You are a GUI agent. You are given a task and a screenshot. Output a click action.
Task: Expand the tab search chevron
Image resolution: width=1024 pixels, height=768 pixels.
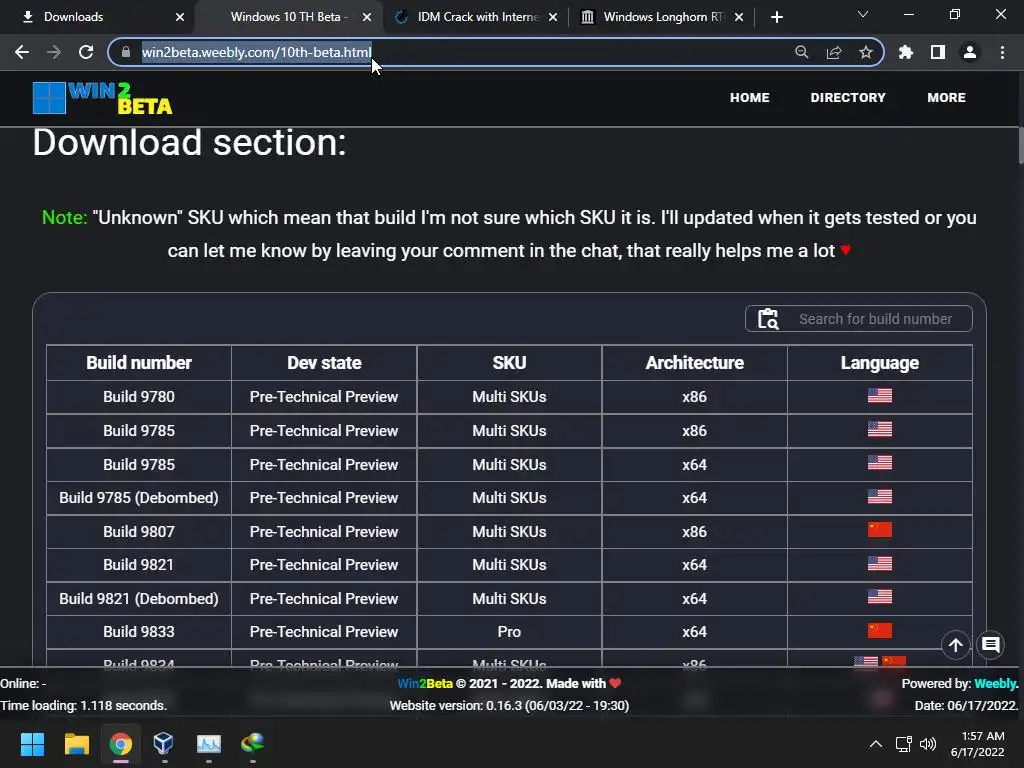pos(863,14)
